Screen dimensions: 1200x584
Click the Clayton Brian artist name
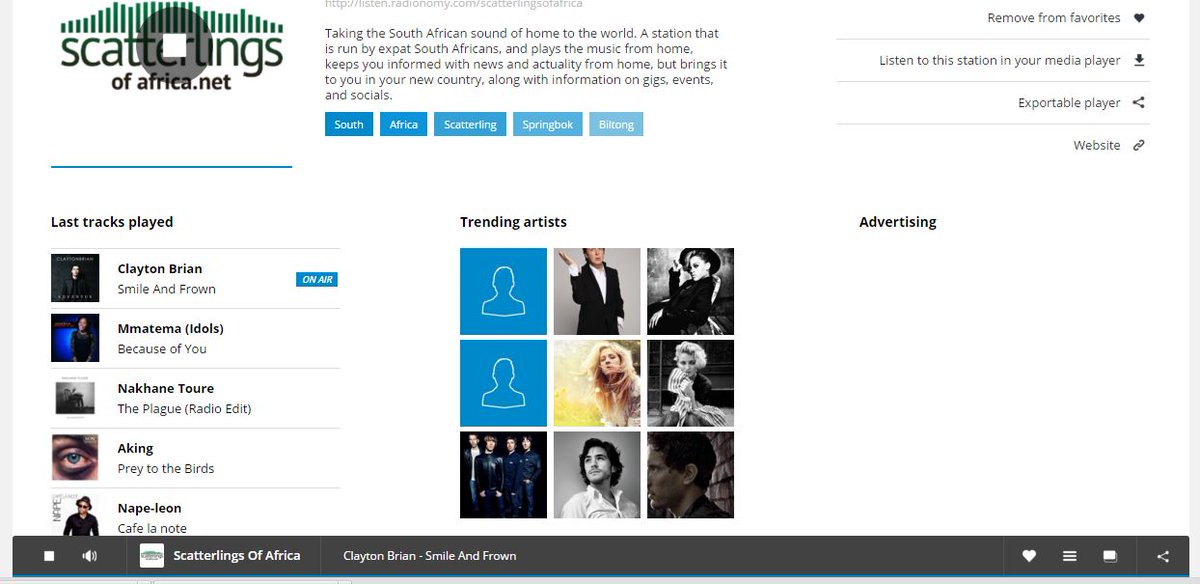tap(160, 268)
